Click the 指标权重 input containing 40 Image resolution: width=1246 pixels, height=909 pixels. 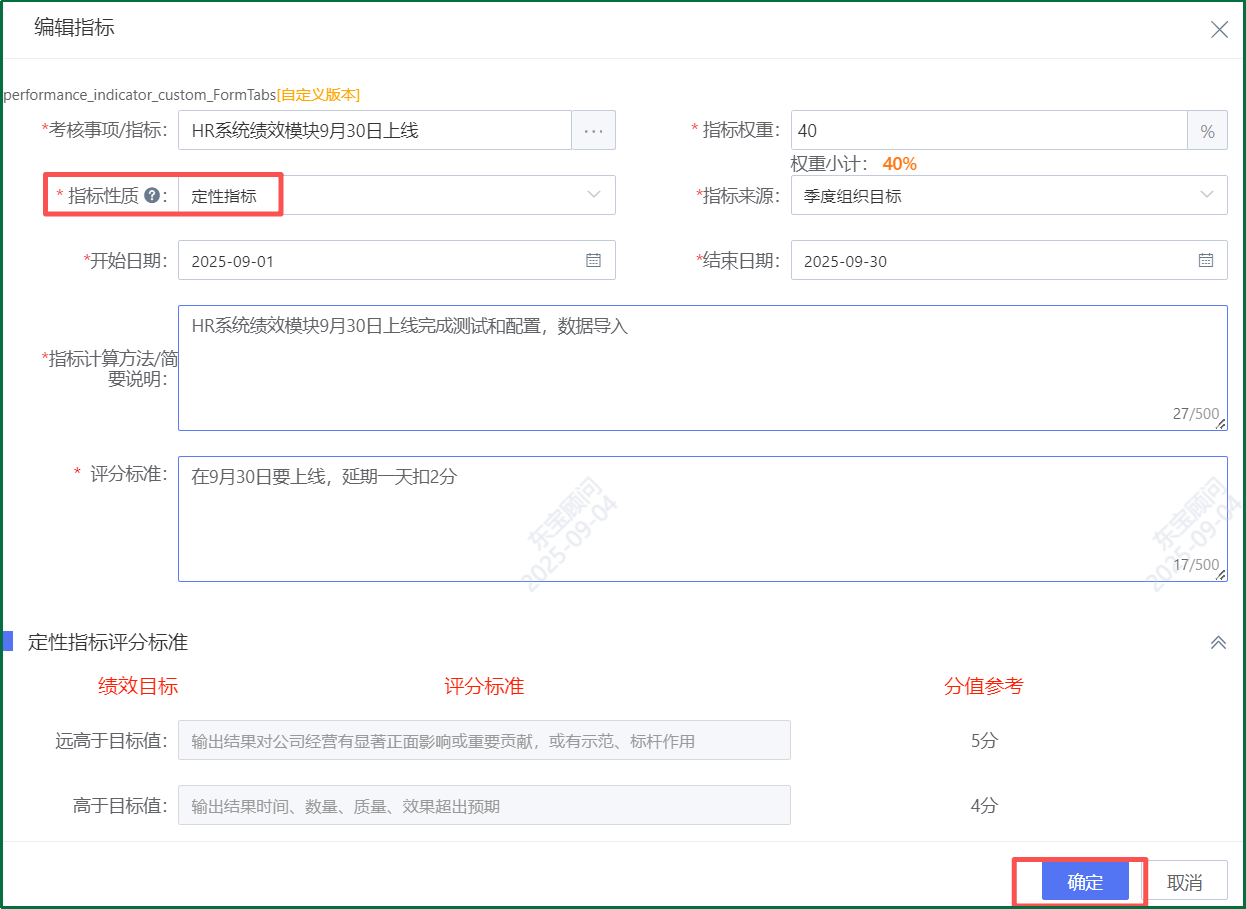pyautogui.click(x=988, y=131)
